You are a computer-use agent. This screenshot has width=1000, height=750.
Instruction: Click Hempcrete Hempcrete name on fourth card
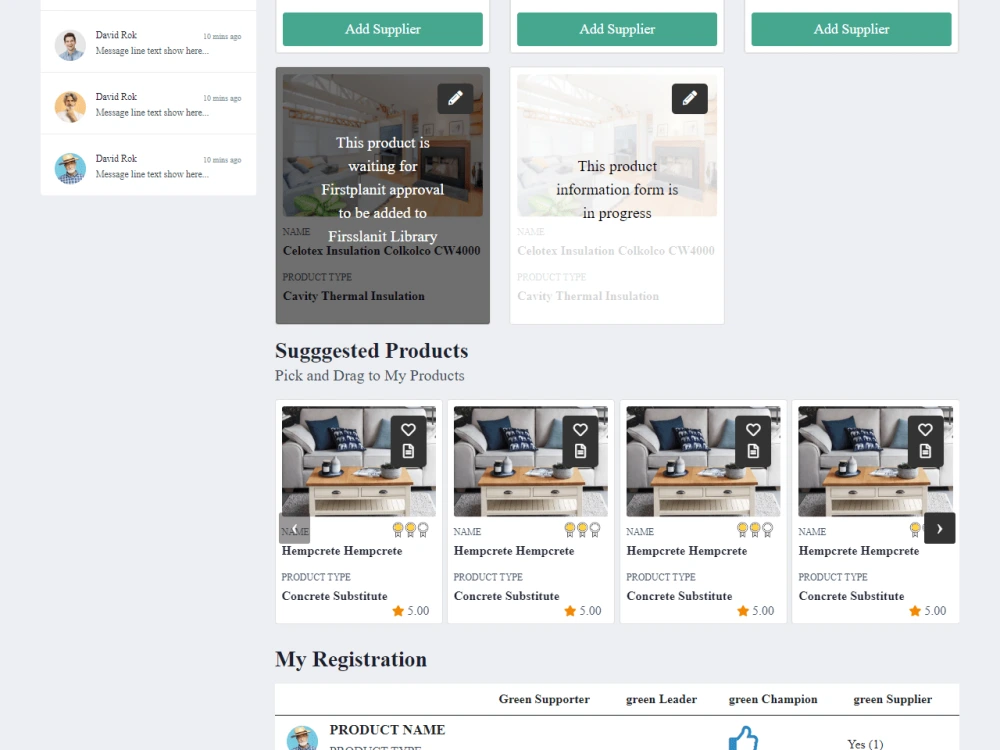pos(858,551)
